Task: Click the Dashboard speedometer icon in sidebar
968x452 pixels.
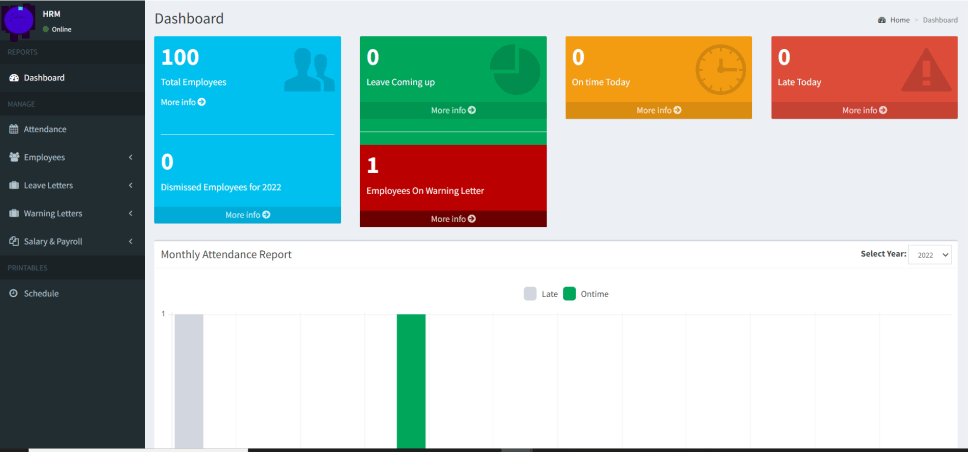Action: (x=14, y=78)
